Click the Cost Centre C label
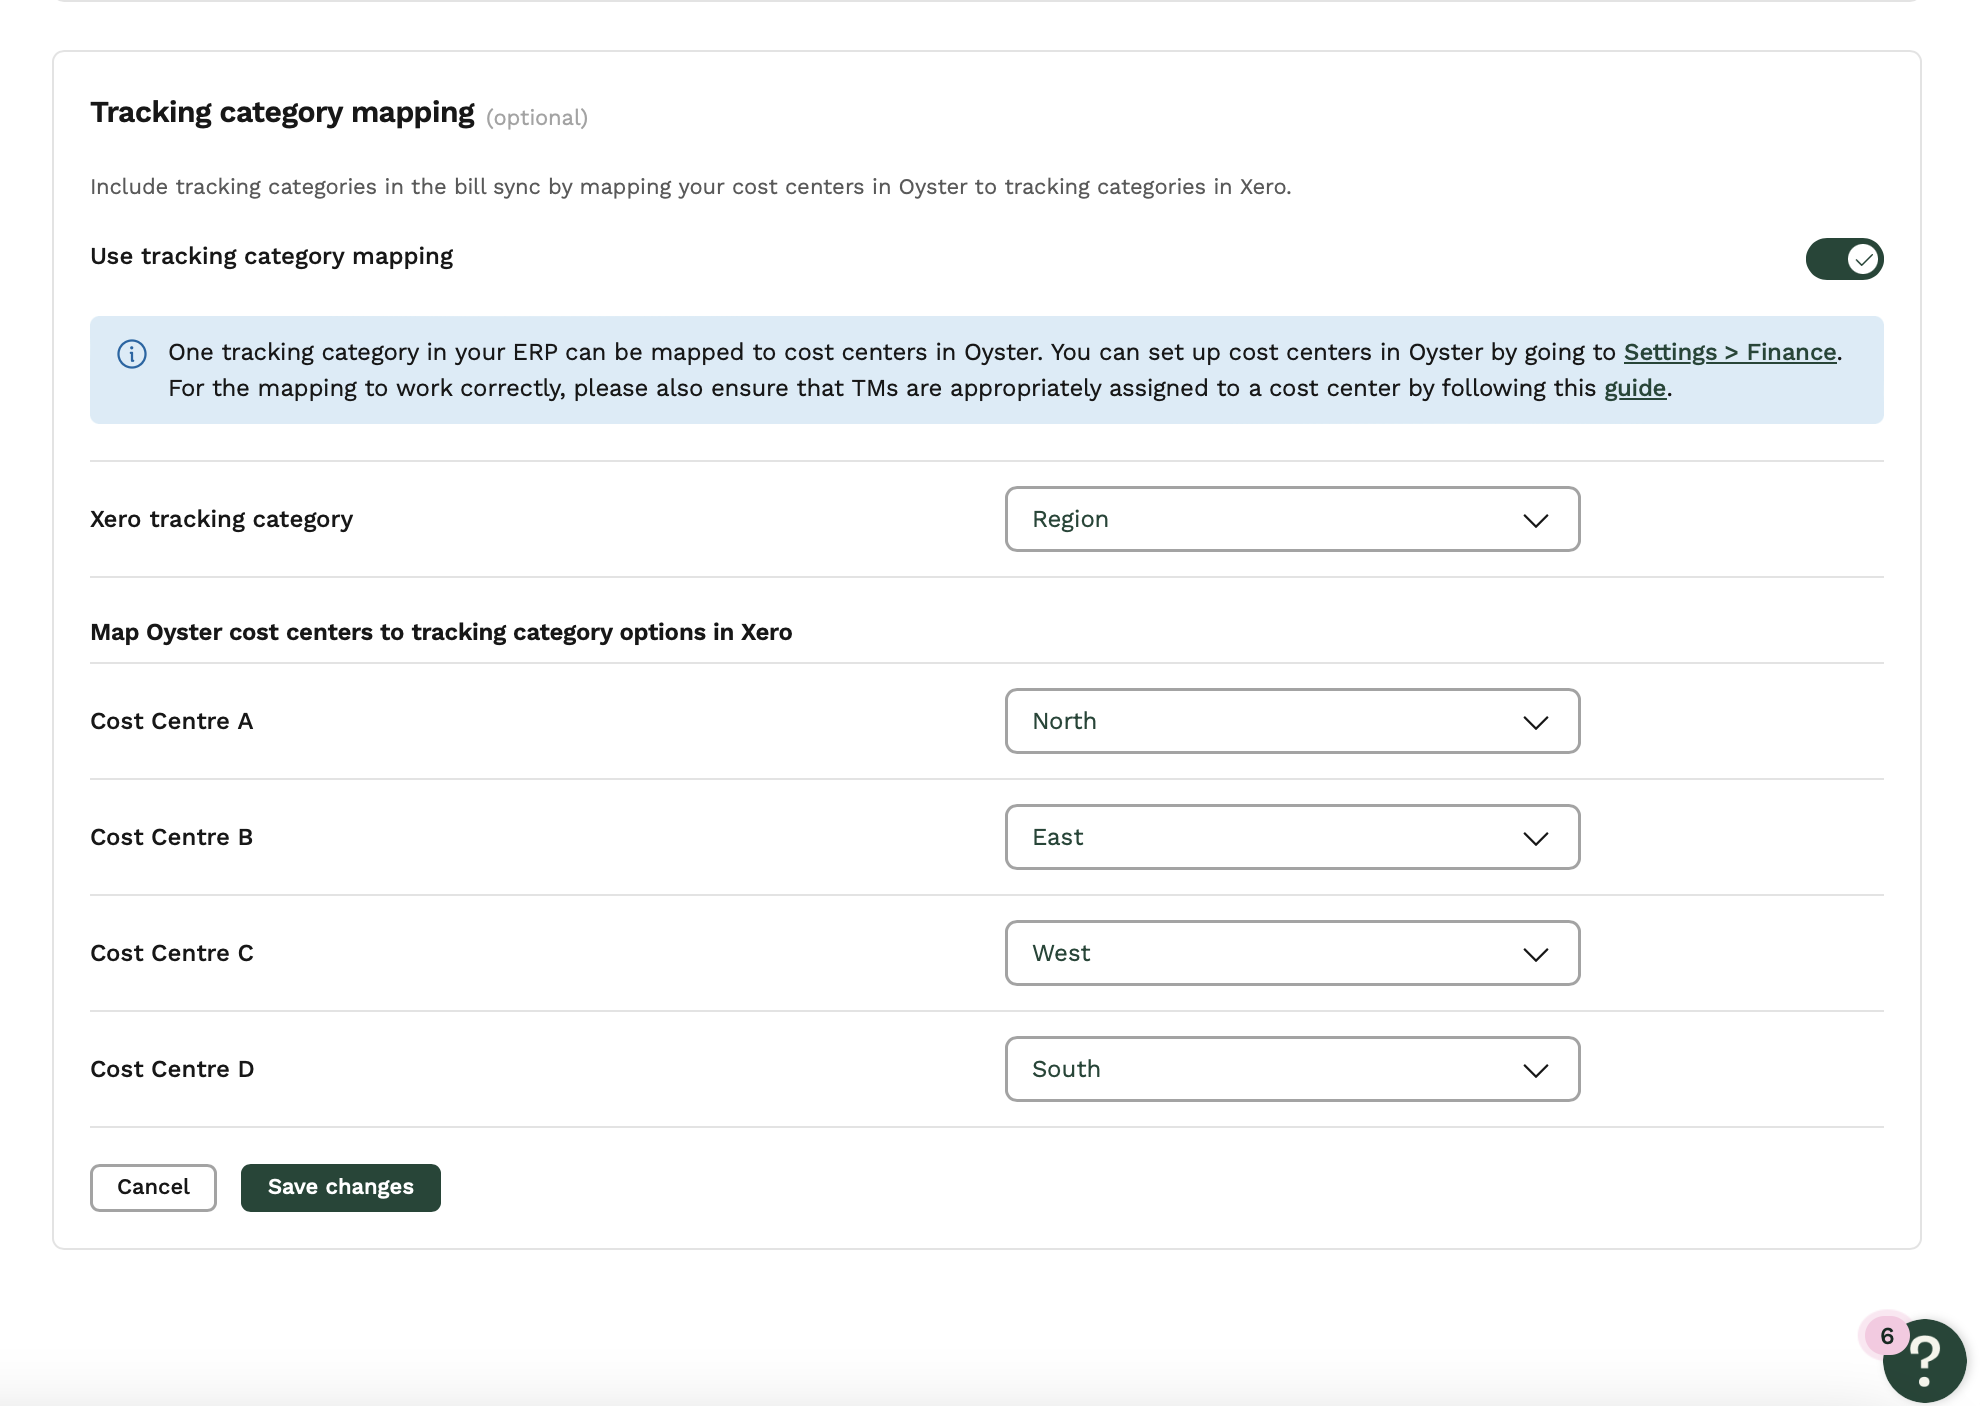 (171, 953)
